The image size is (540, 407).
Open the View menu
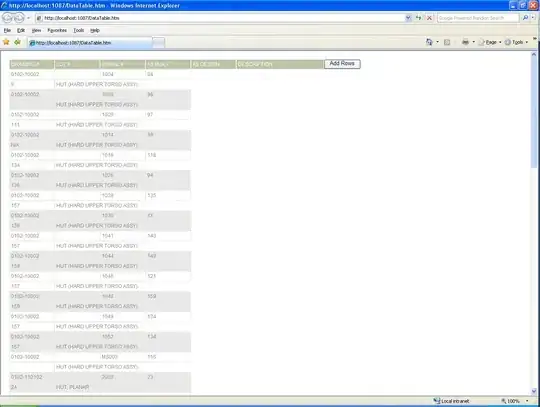tap(36, 30)
